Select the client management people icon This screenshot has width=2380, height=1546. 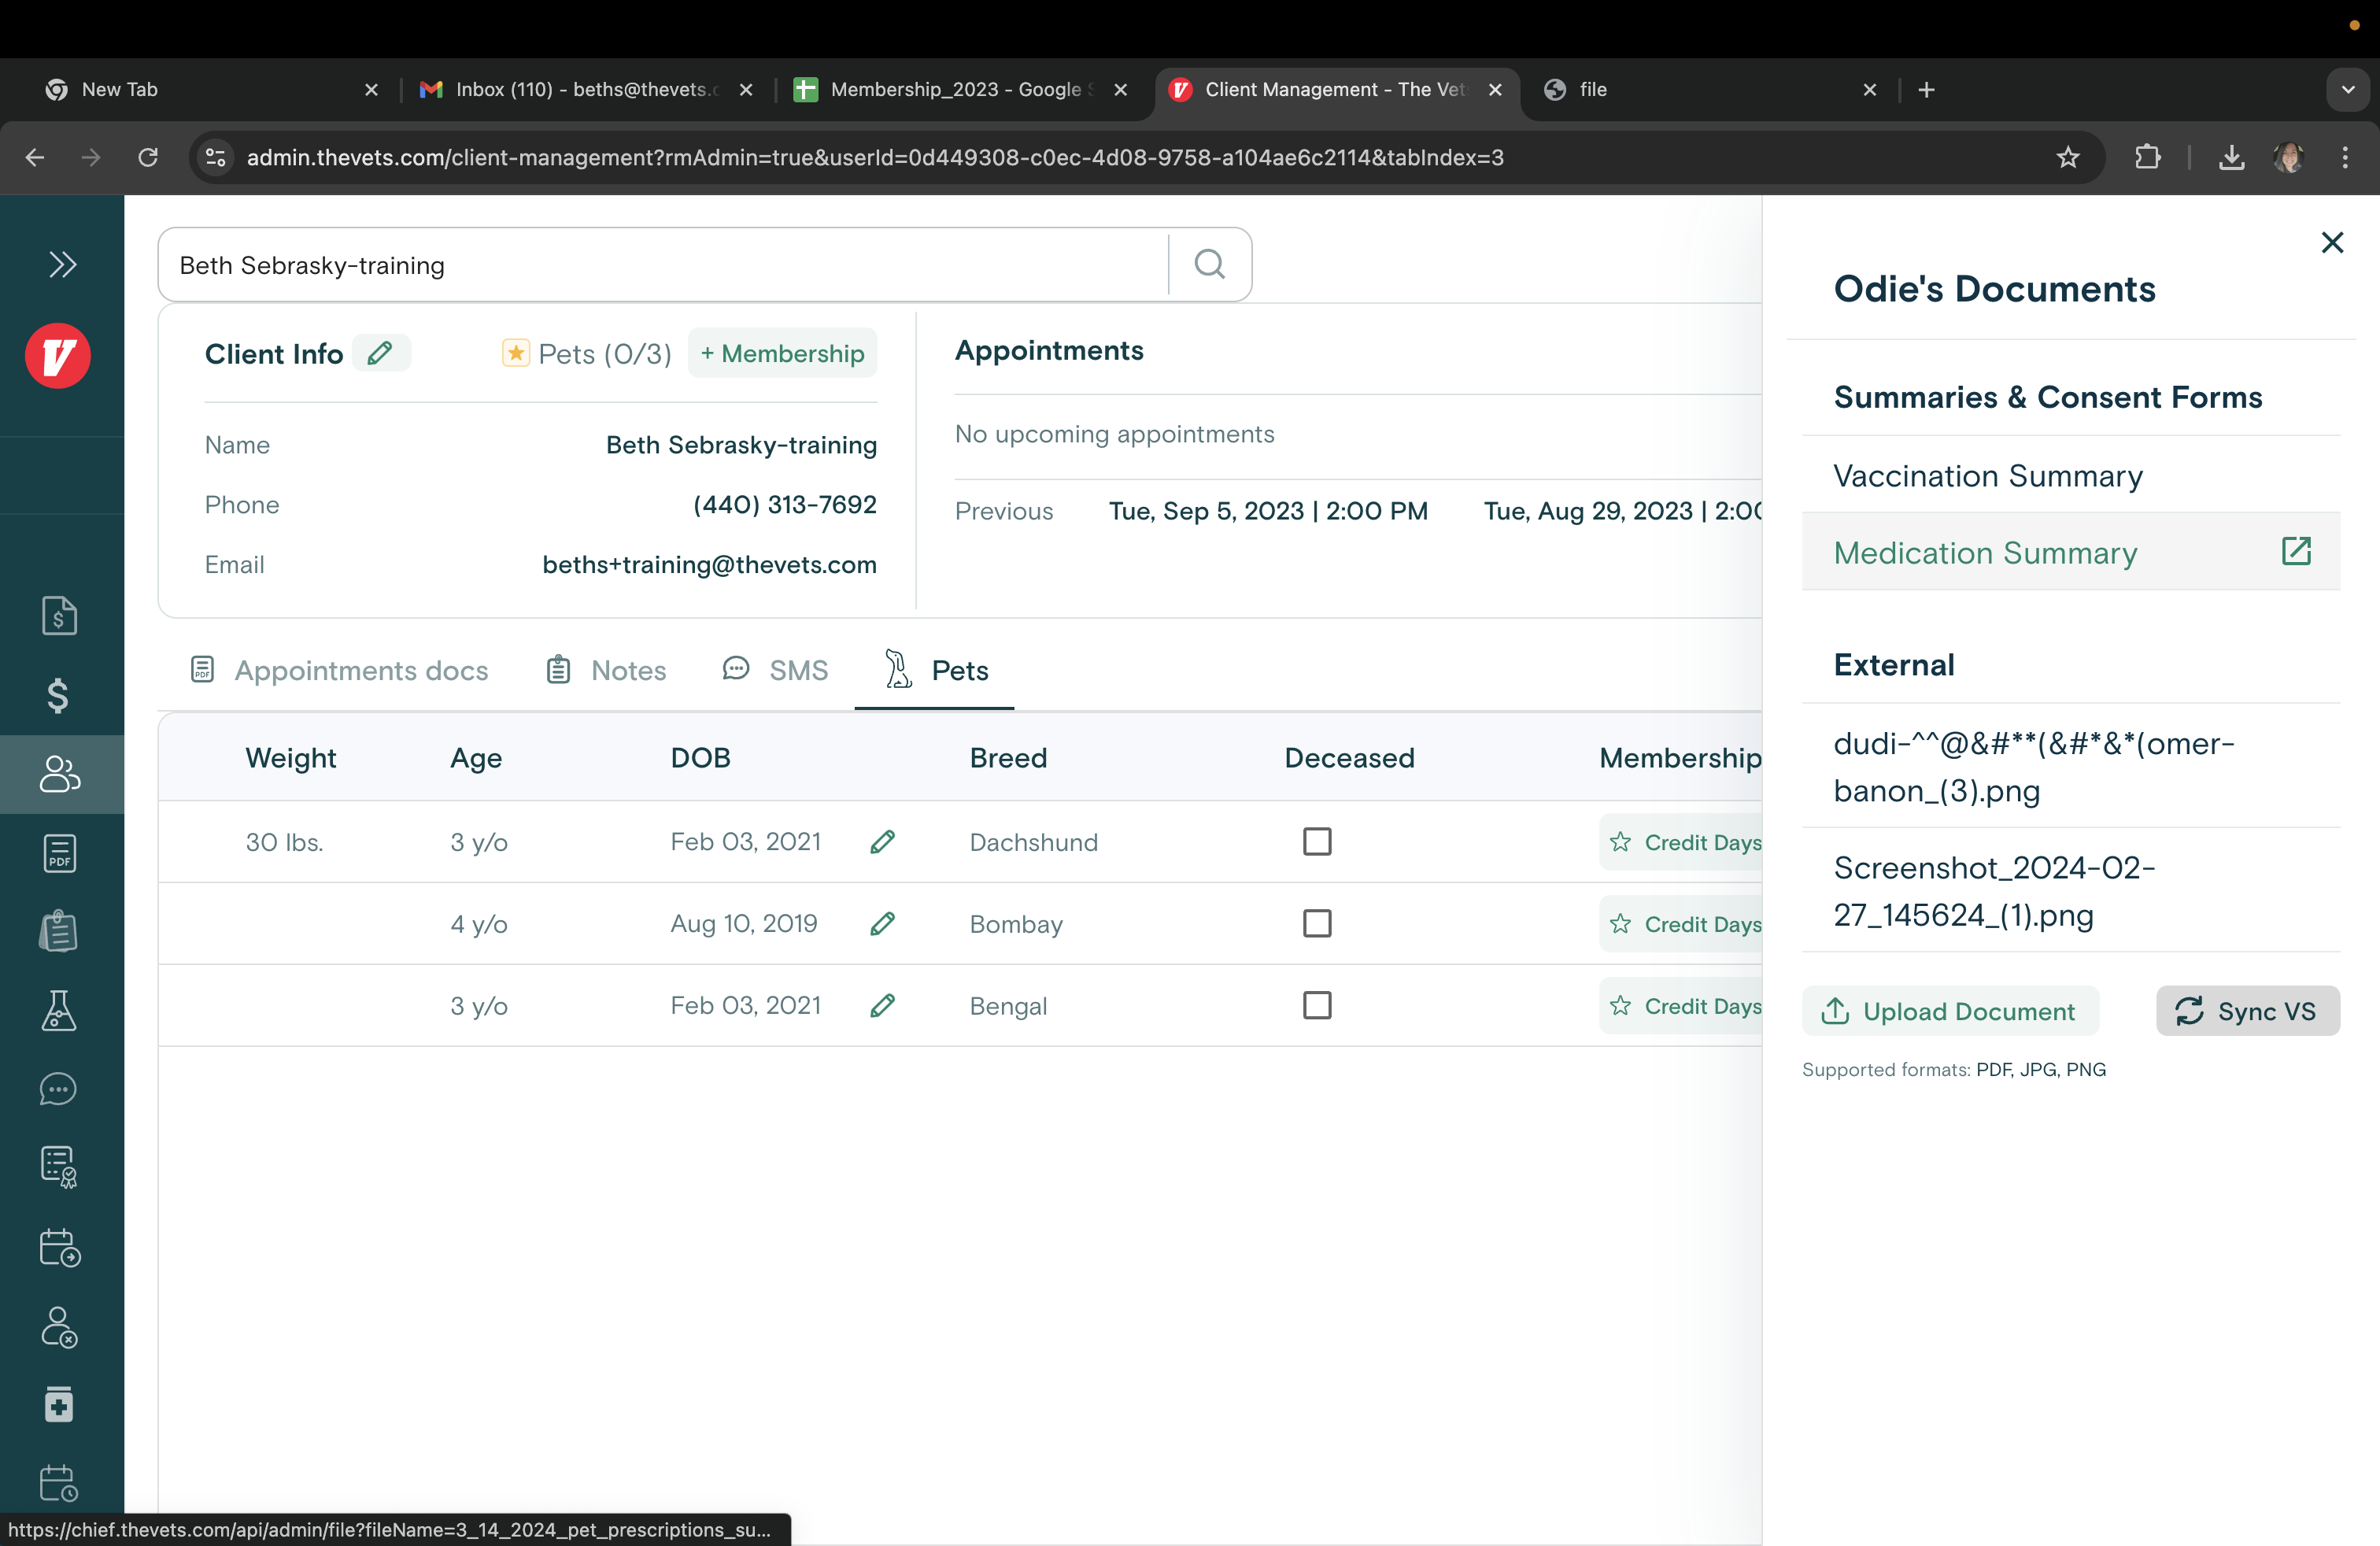coord(60,774)
